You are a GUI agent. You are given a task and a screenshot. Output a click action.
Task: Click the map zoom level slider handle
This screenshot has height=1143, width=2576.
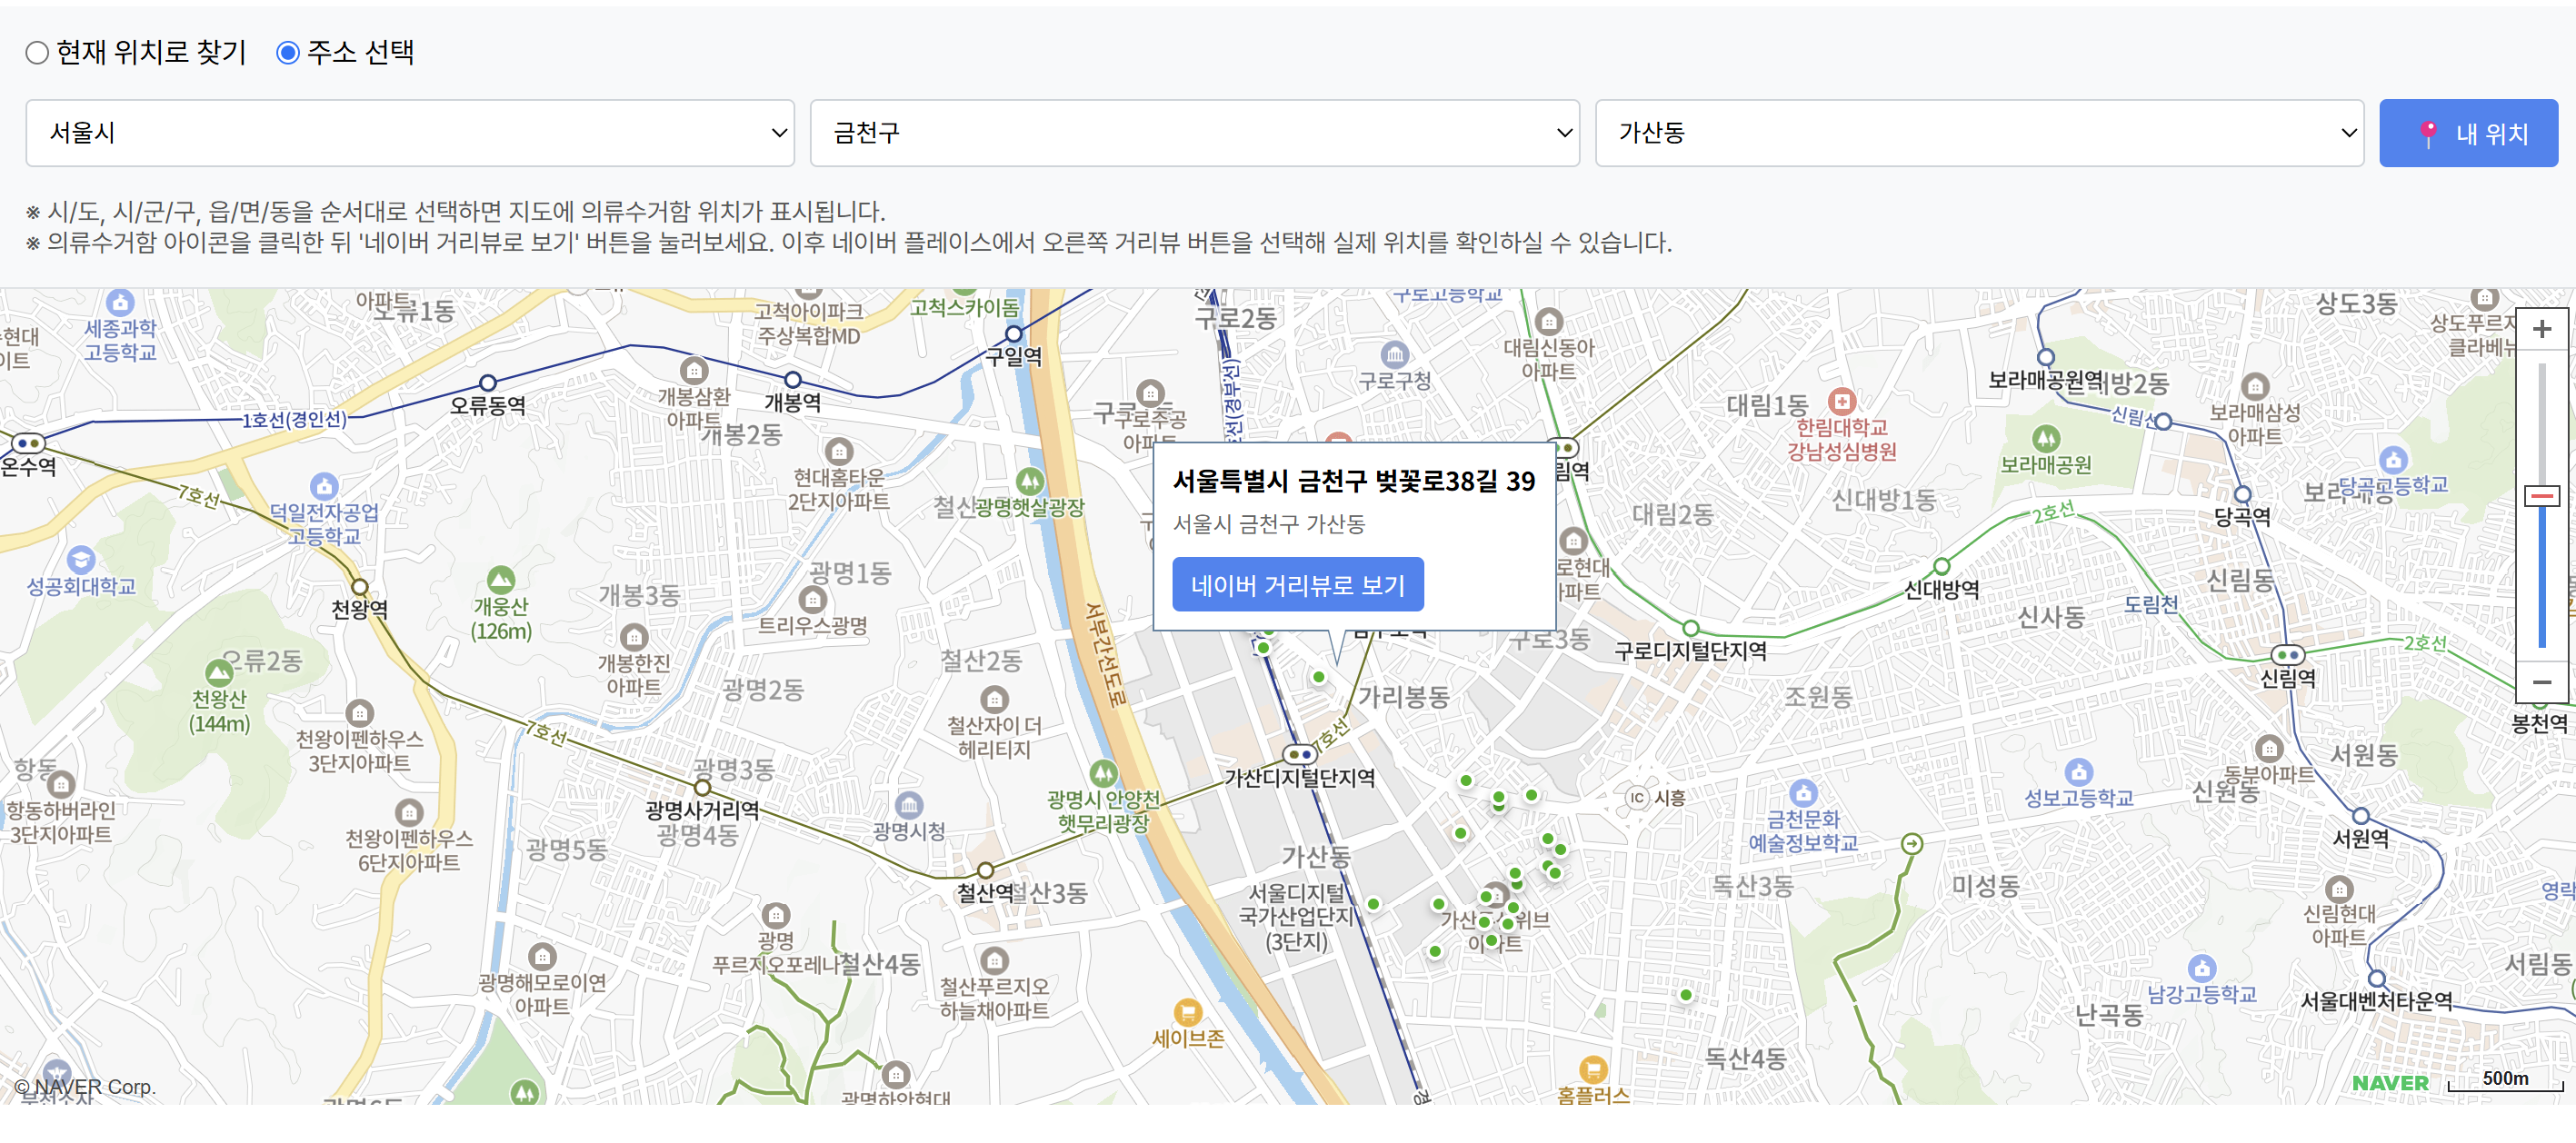[x=2541, y=496]
